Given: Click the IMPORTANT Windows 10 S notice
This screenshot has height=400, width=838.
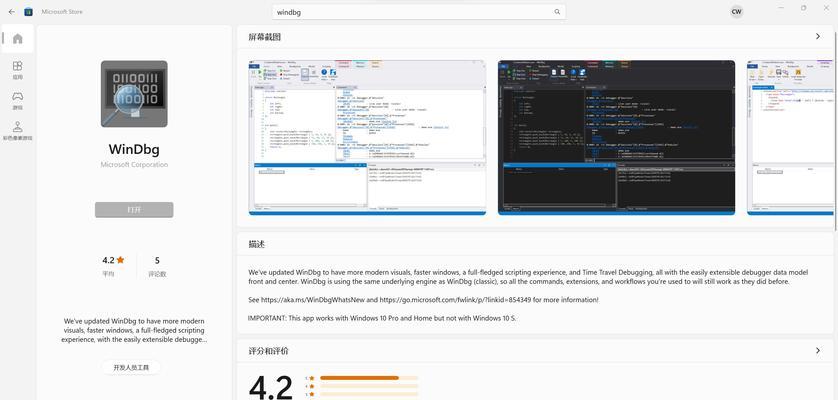Looking at the screenshot, I should click(382, 318).
